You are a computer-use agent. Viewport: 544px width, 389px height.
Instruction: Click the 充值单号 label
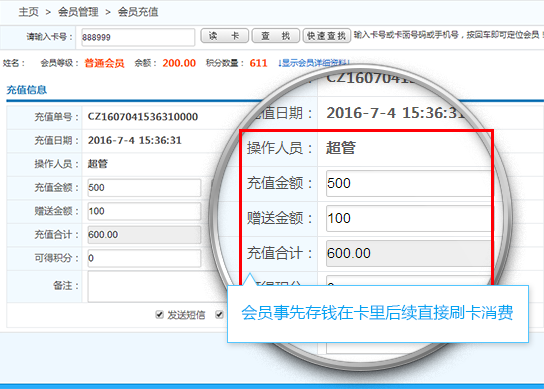pos(57,117)
